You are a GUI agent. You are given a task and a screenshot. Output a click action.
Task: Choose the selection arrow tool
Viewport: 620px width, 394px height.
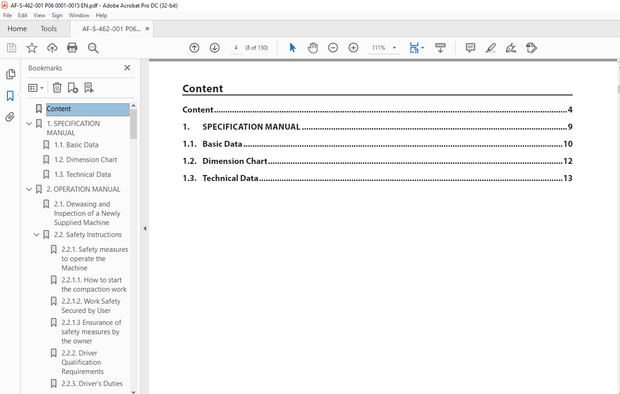293,48
